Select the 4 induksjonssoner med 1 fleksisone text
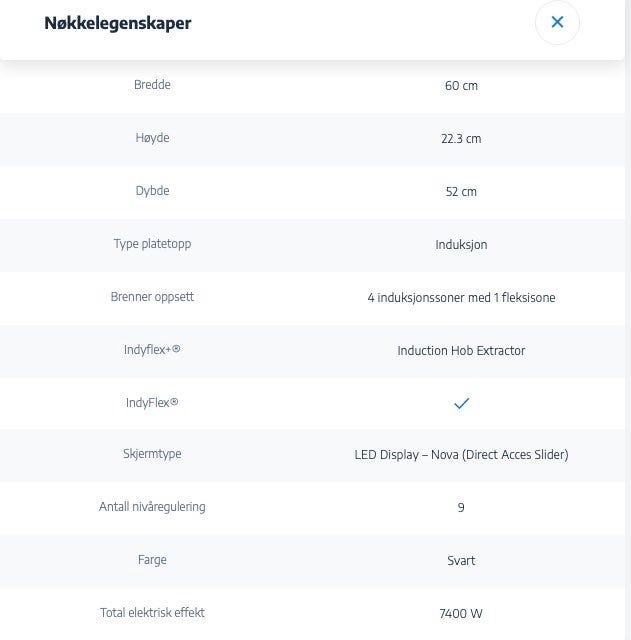 click(461, 298)
